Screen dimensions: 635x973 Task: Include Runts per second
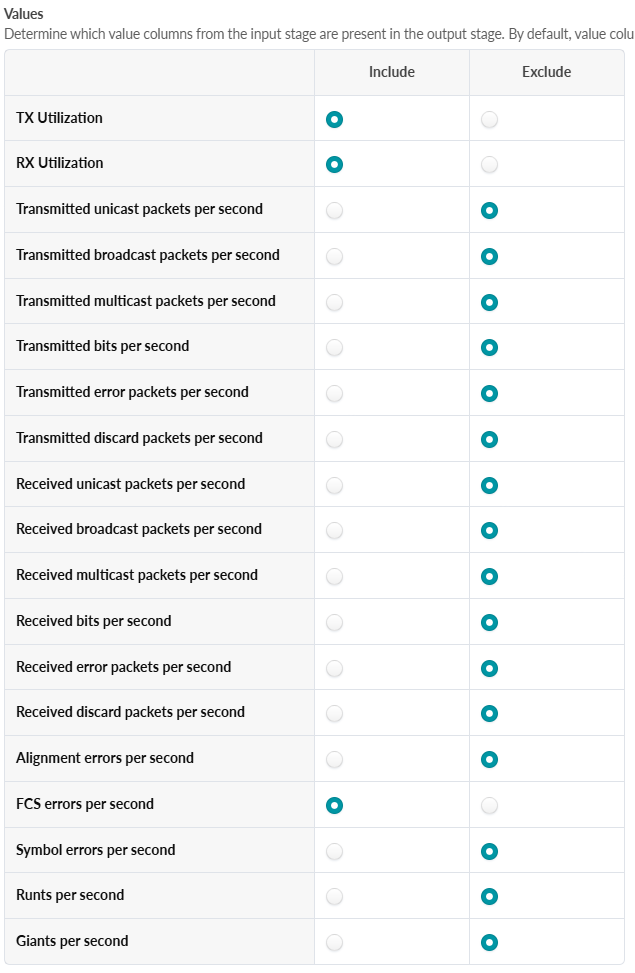[334, 897]
